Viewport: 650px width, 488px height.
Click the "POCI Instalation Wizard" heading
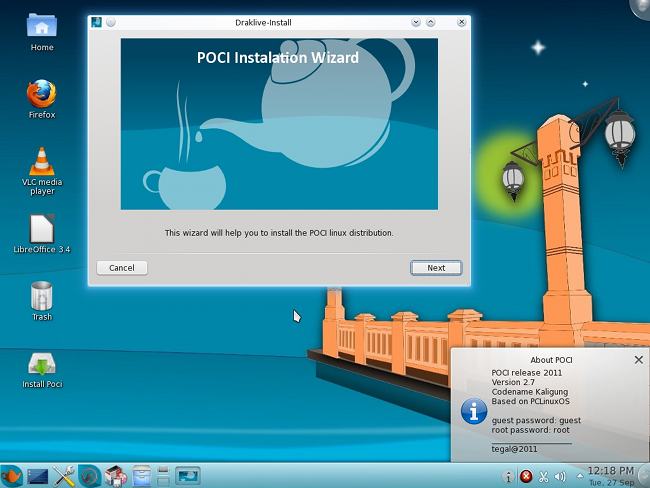coord(278,58)
